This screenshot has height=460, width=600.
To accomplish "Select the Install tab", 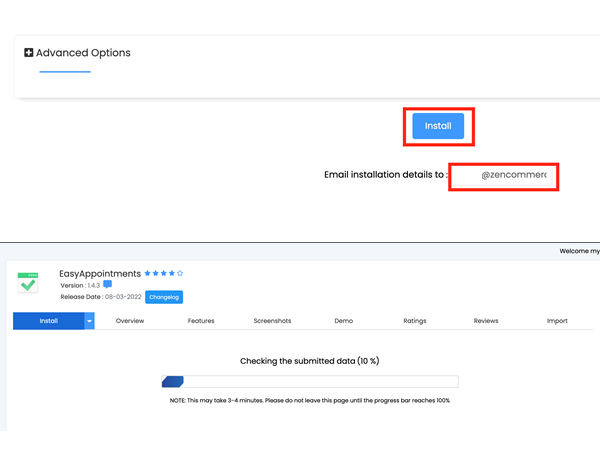I will point(49,321).
